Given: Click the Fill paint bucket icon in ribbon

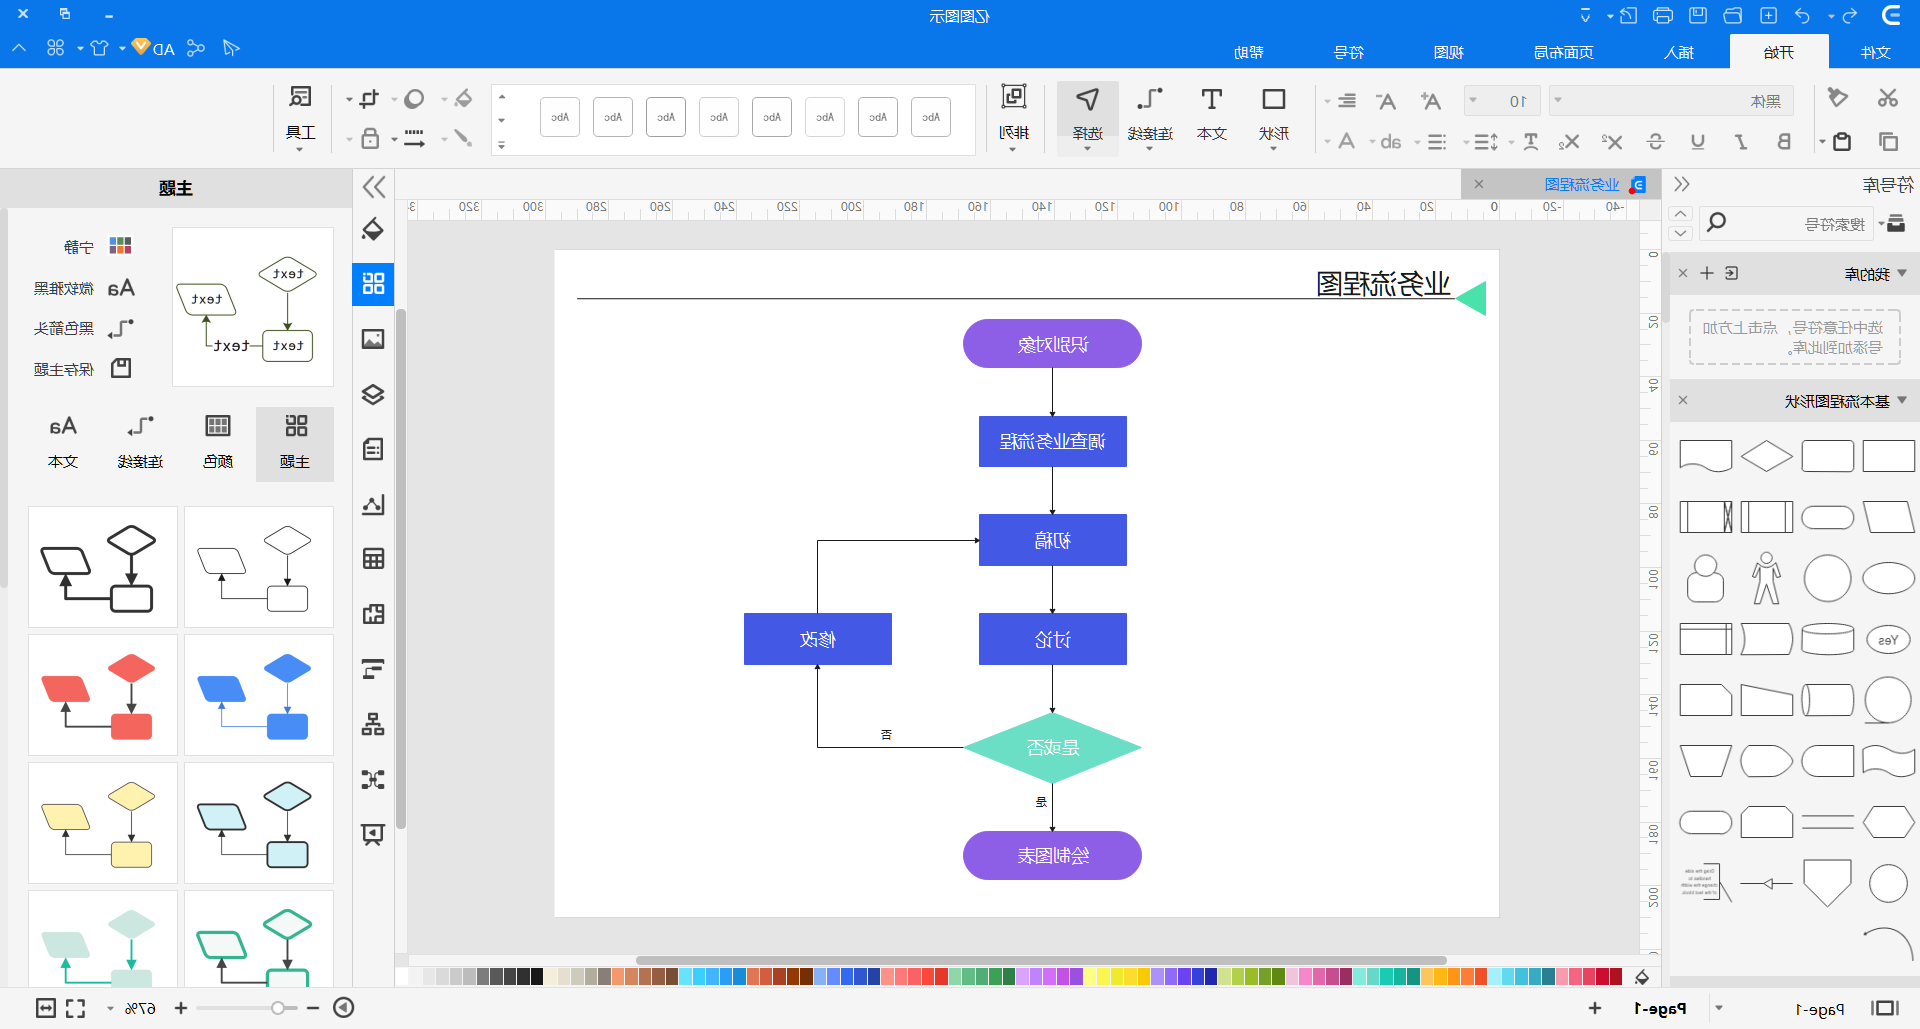Looking at the screenshot, I should (x=463, y=98).
